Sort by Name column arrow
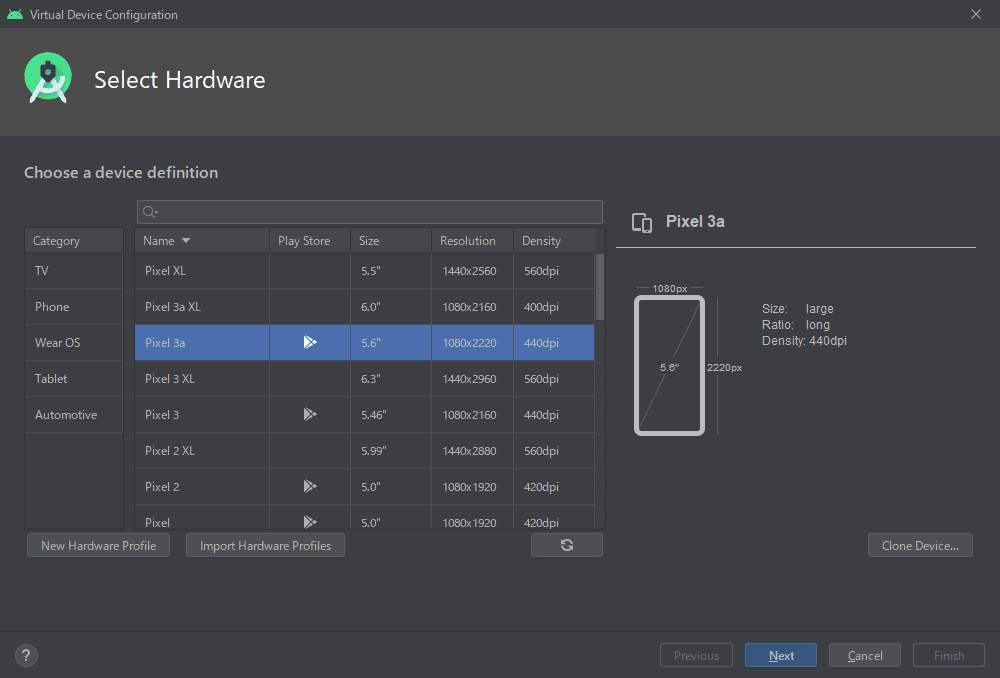The height and width of the screenshot is (678, 1000). point(186,240)
